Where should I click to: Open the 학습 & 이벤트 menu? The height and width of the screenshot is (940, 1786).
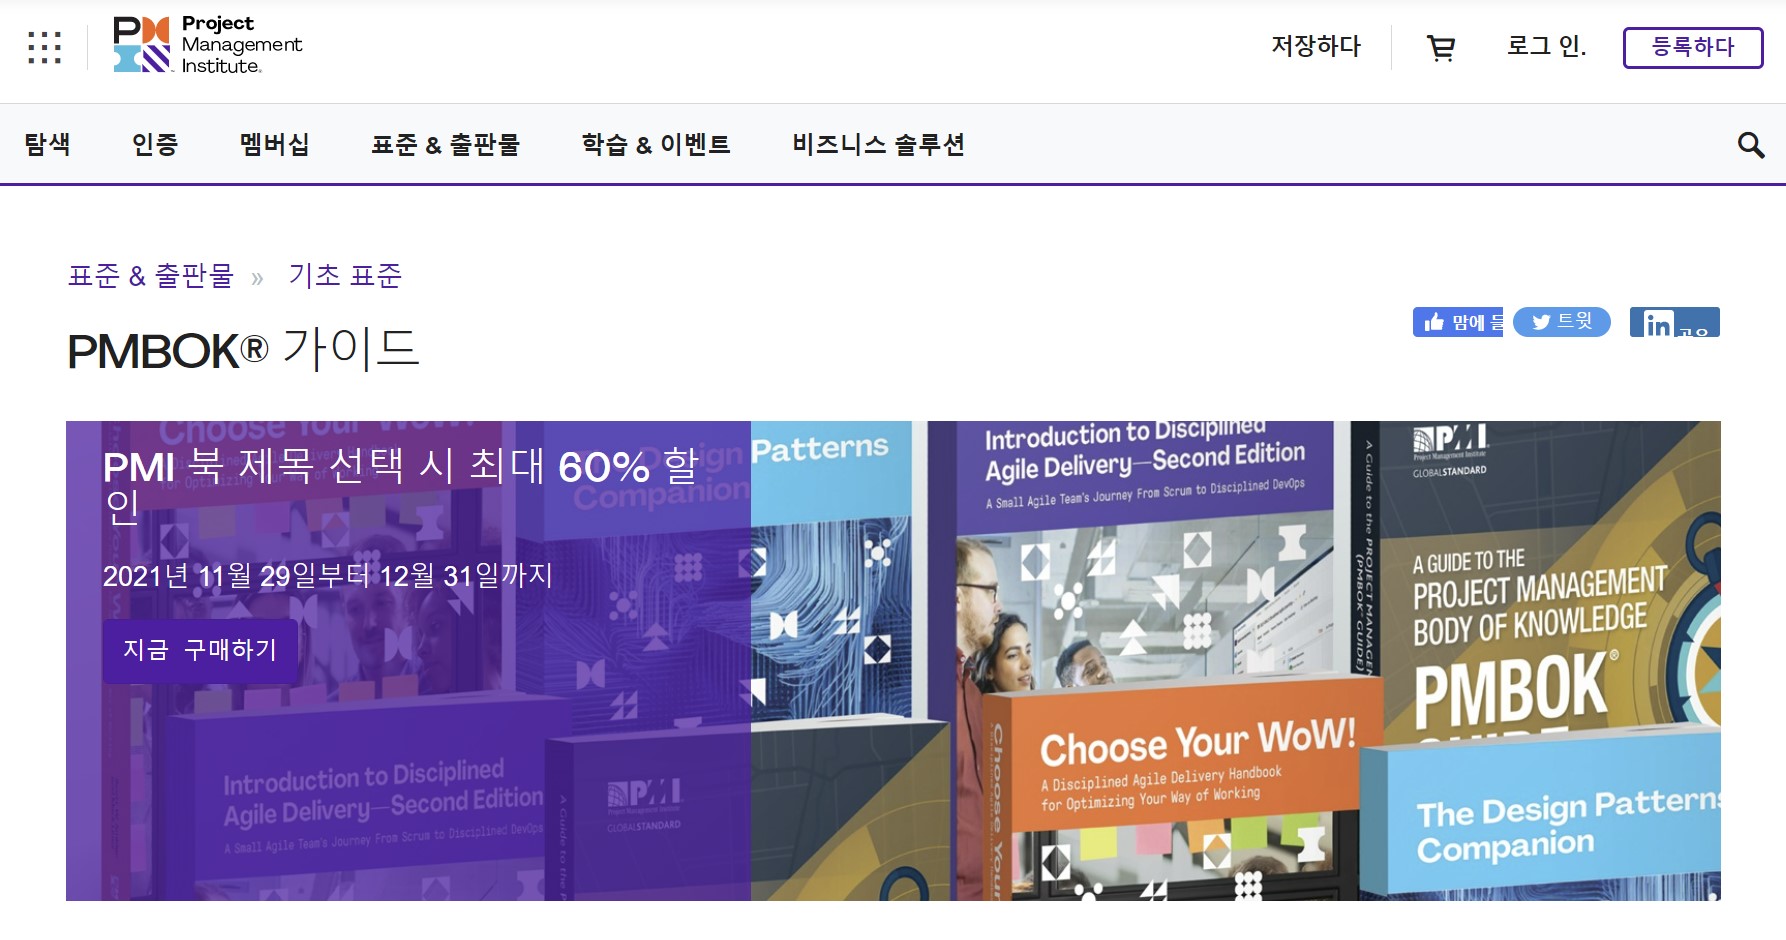coord(656,145)
